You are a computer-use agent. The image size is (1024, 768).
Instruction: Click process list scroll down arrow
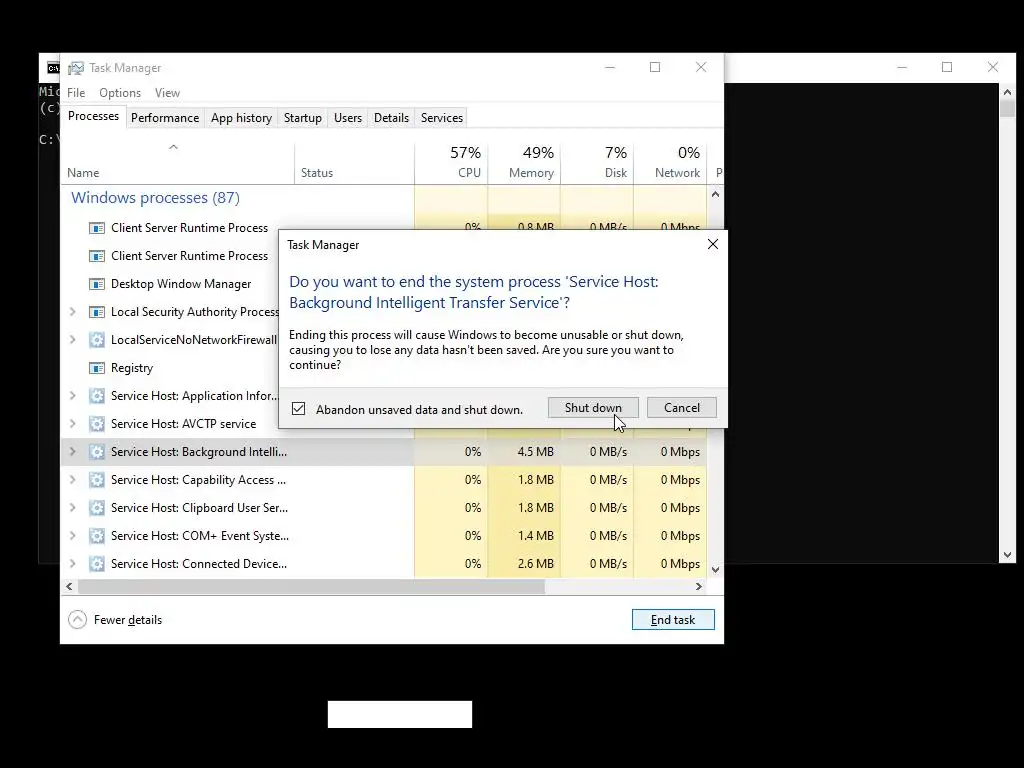tap(715, 569)
